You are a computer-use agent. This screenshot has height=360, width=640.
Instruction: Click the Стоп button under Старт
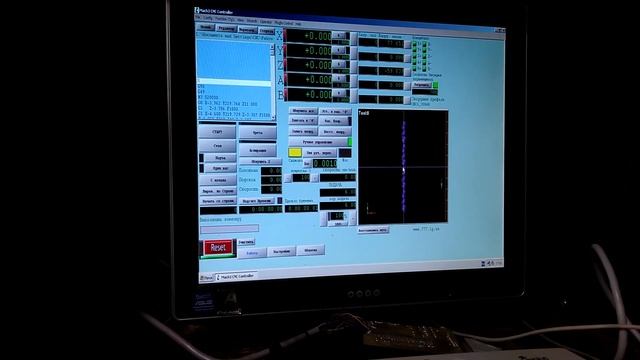(218, 146)
